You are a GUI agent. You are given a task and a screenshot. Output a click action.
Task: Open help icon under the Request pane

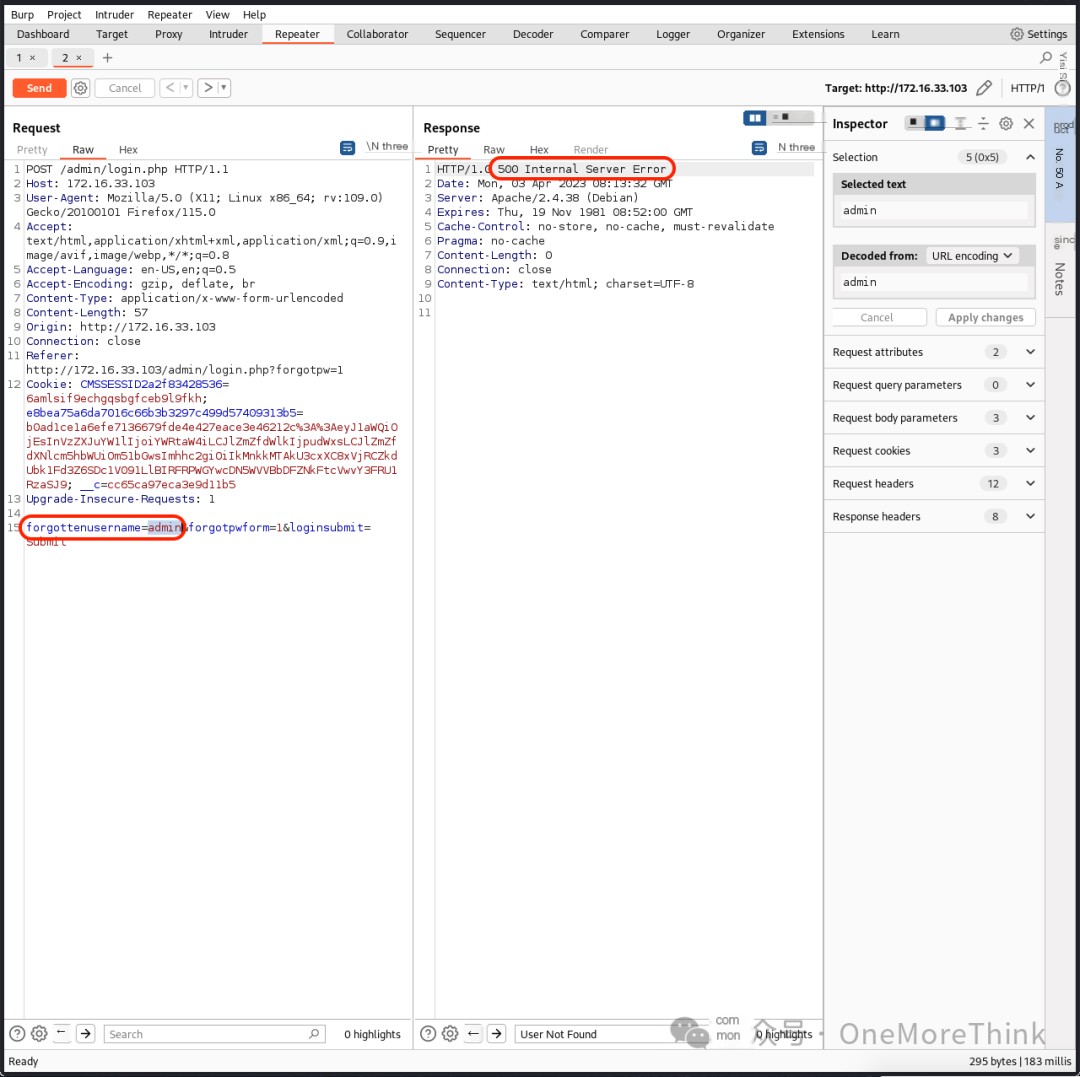pyautogui.click(x=17, y=1033)
